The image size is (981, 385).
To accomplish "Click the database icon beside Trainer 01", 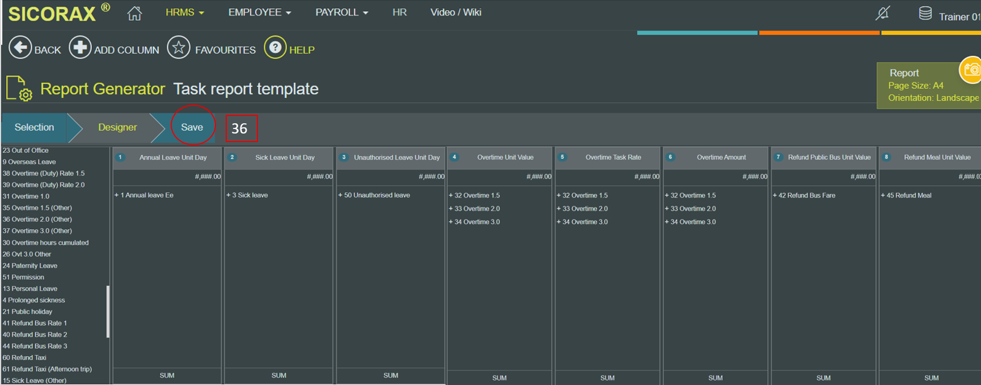I will [x=925, y=13].
